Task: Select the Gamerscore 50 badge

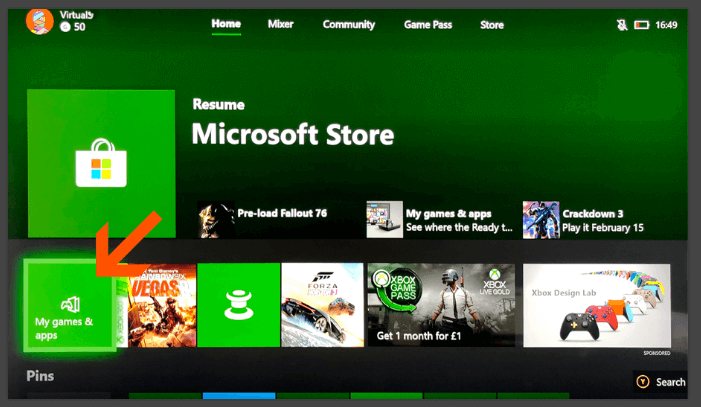Action: click(73, 27)
